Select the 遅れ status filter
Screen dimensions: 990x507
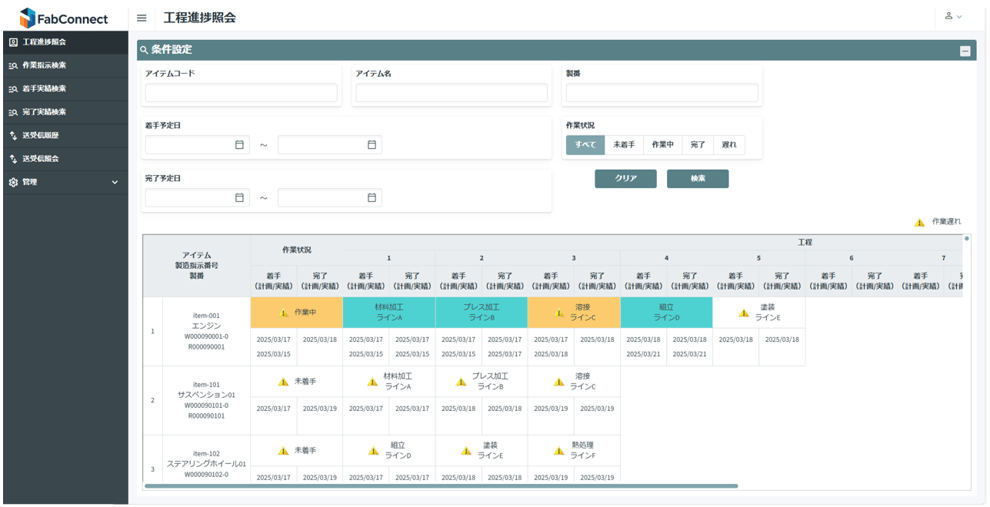pyautogui.click(x=729, y=145)
